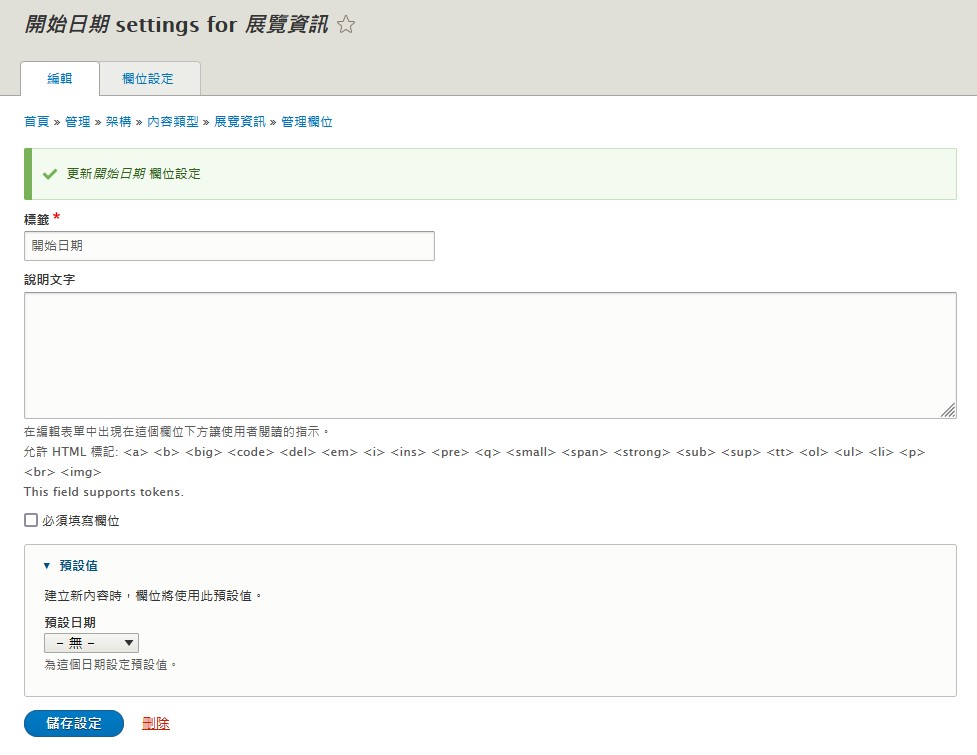Click the 更新開始日期 欄位設定 status message
This screenshot has height=755, width=977.
click(x=134, y=174)
